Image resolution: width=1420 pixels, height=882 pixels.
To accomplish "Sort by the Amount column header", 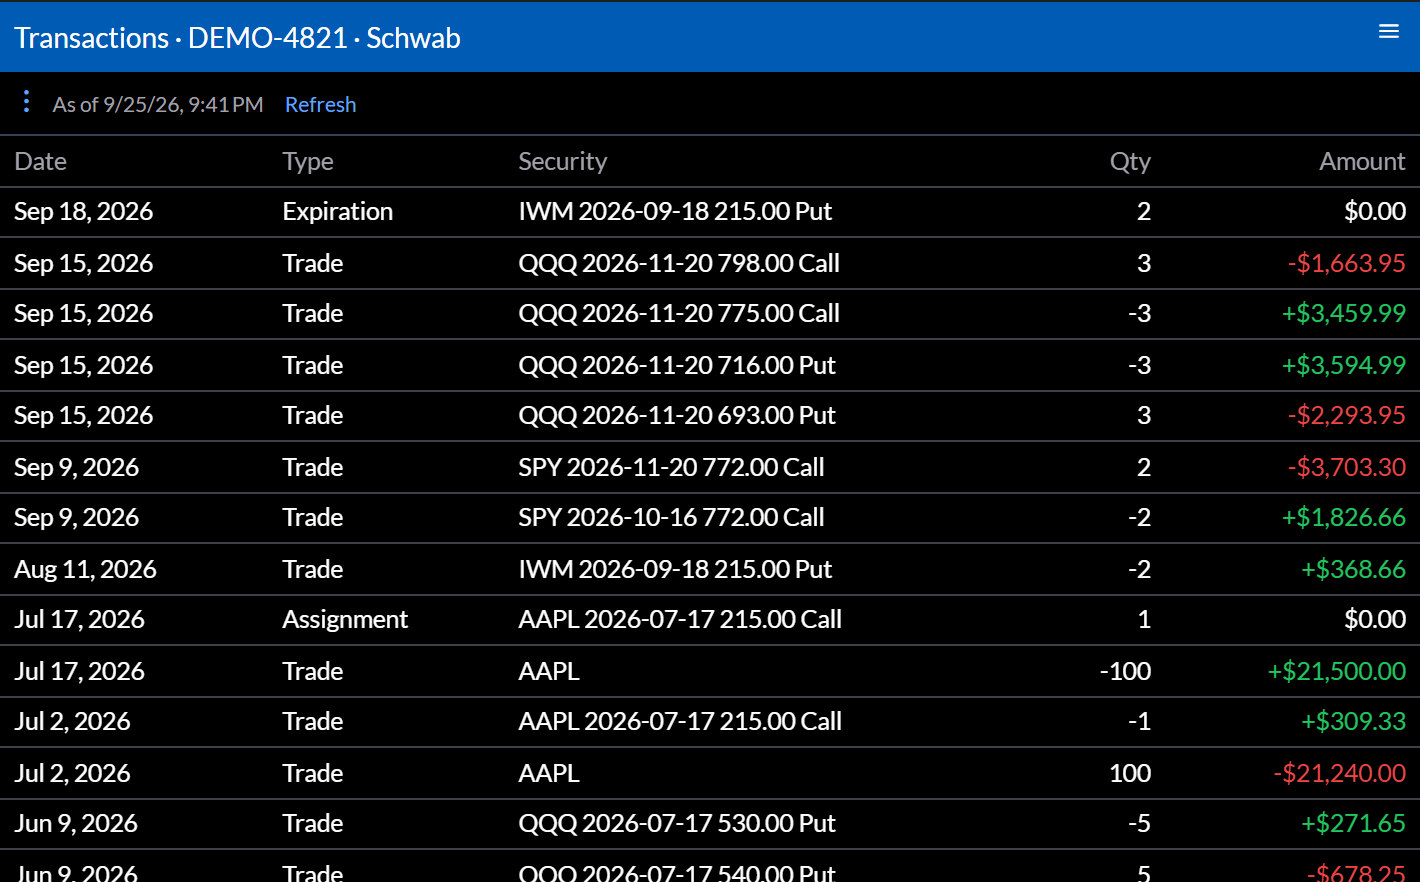I will click(1362, 161).
